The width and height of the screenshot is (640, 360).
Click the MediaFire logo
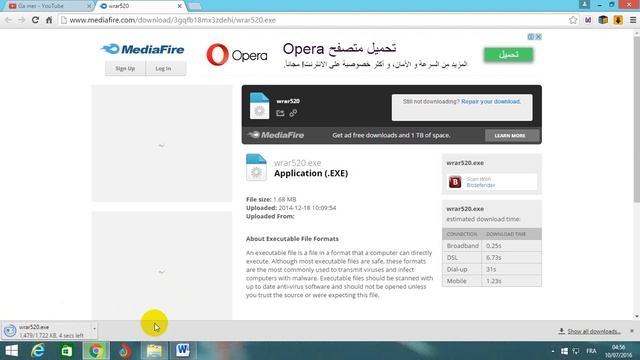click(142, 49)
